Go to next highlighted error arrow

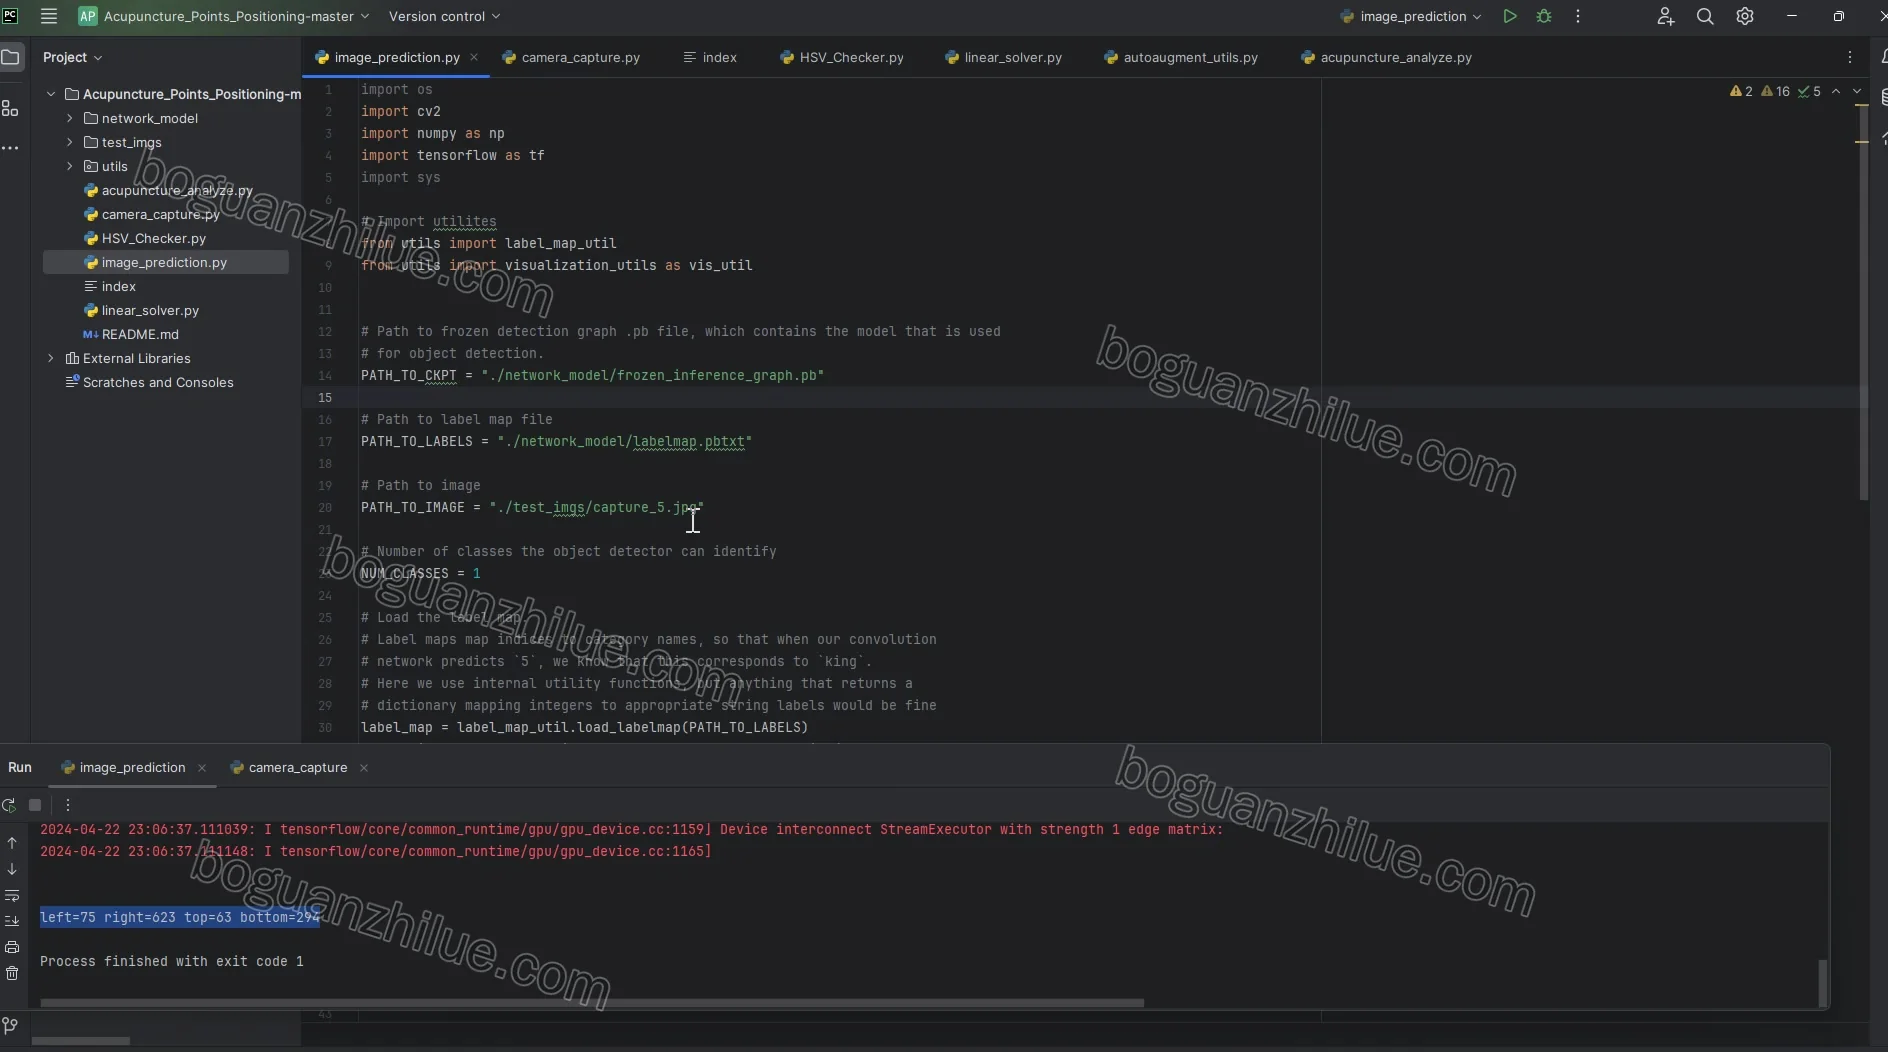[x=1857, y=91]
